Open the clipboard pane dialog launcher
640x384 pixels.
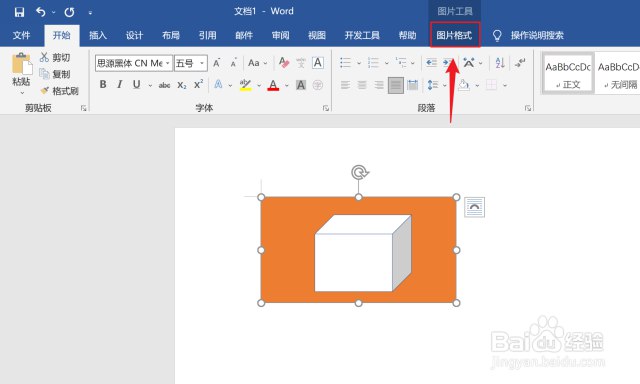coord(83,108)
